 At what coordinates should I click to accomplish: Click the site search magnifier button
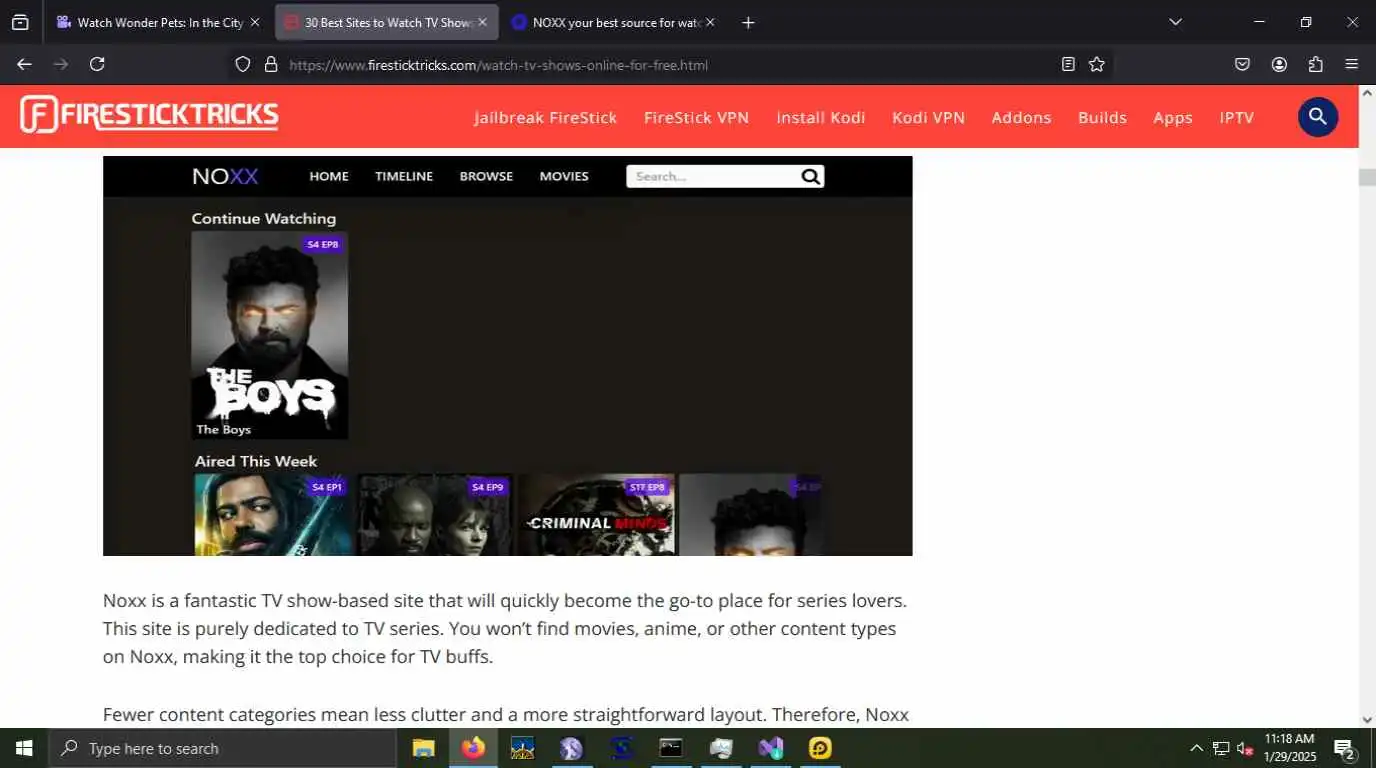[x=1318, y=117]
